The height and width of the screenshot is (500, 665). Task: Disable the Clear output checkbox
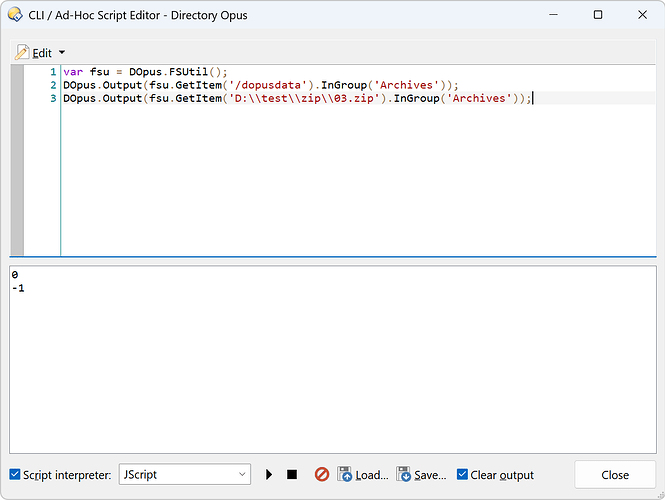[462, 475]
